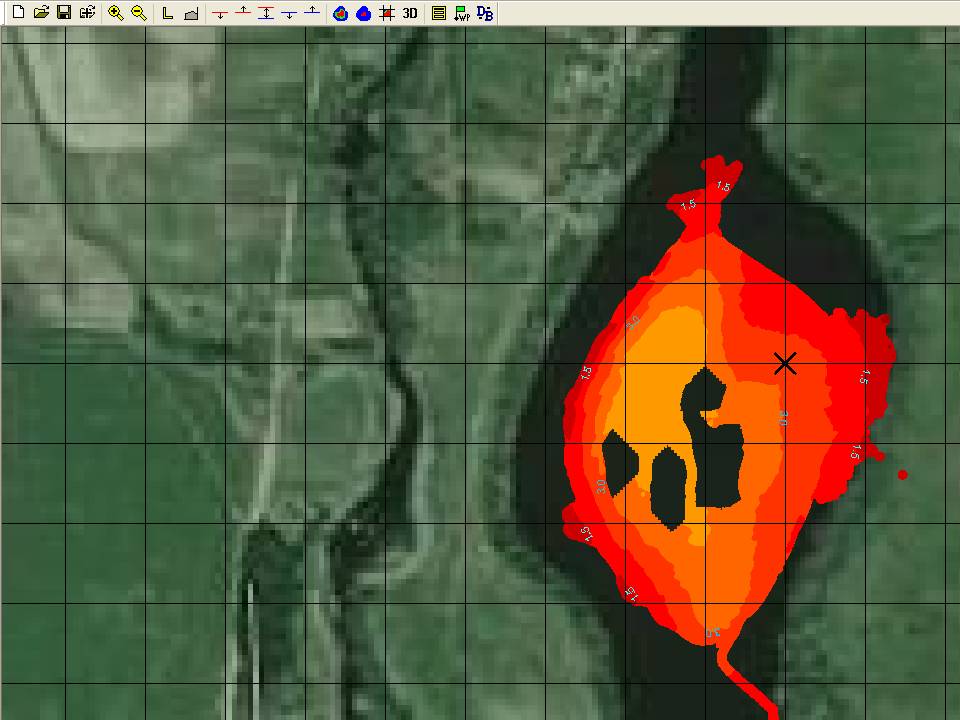This screenshot has width=960, height=720.
Task: Open the yellow list panel icon
Action: tap(439, 13)
